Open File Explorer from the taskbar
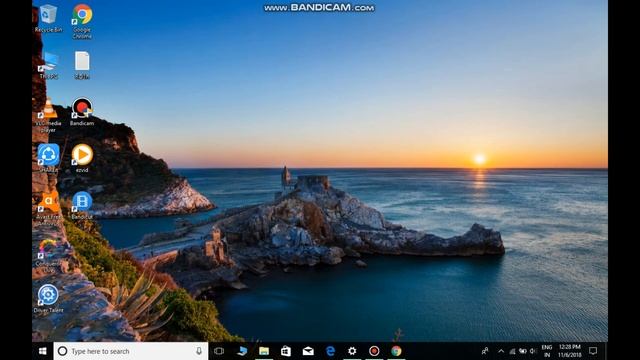The height and width of the screenshot is (360, 640). pos(264,351)
